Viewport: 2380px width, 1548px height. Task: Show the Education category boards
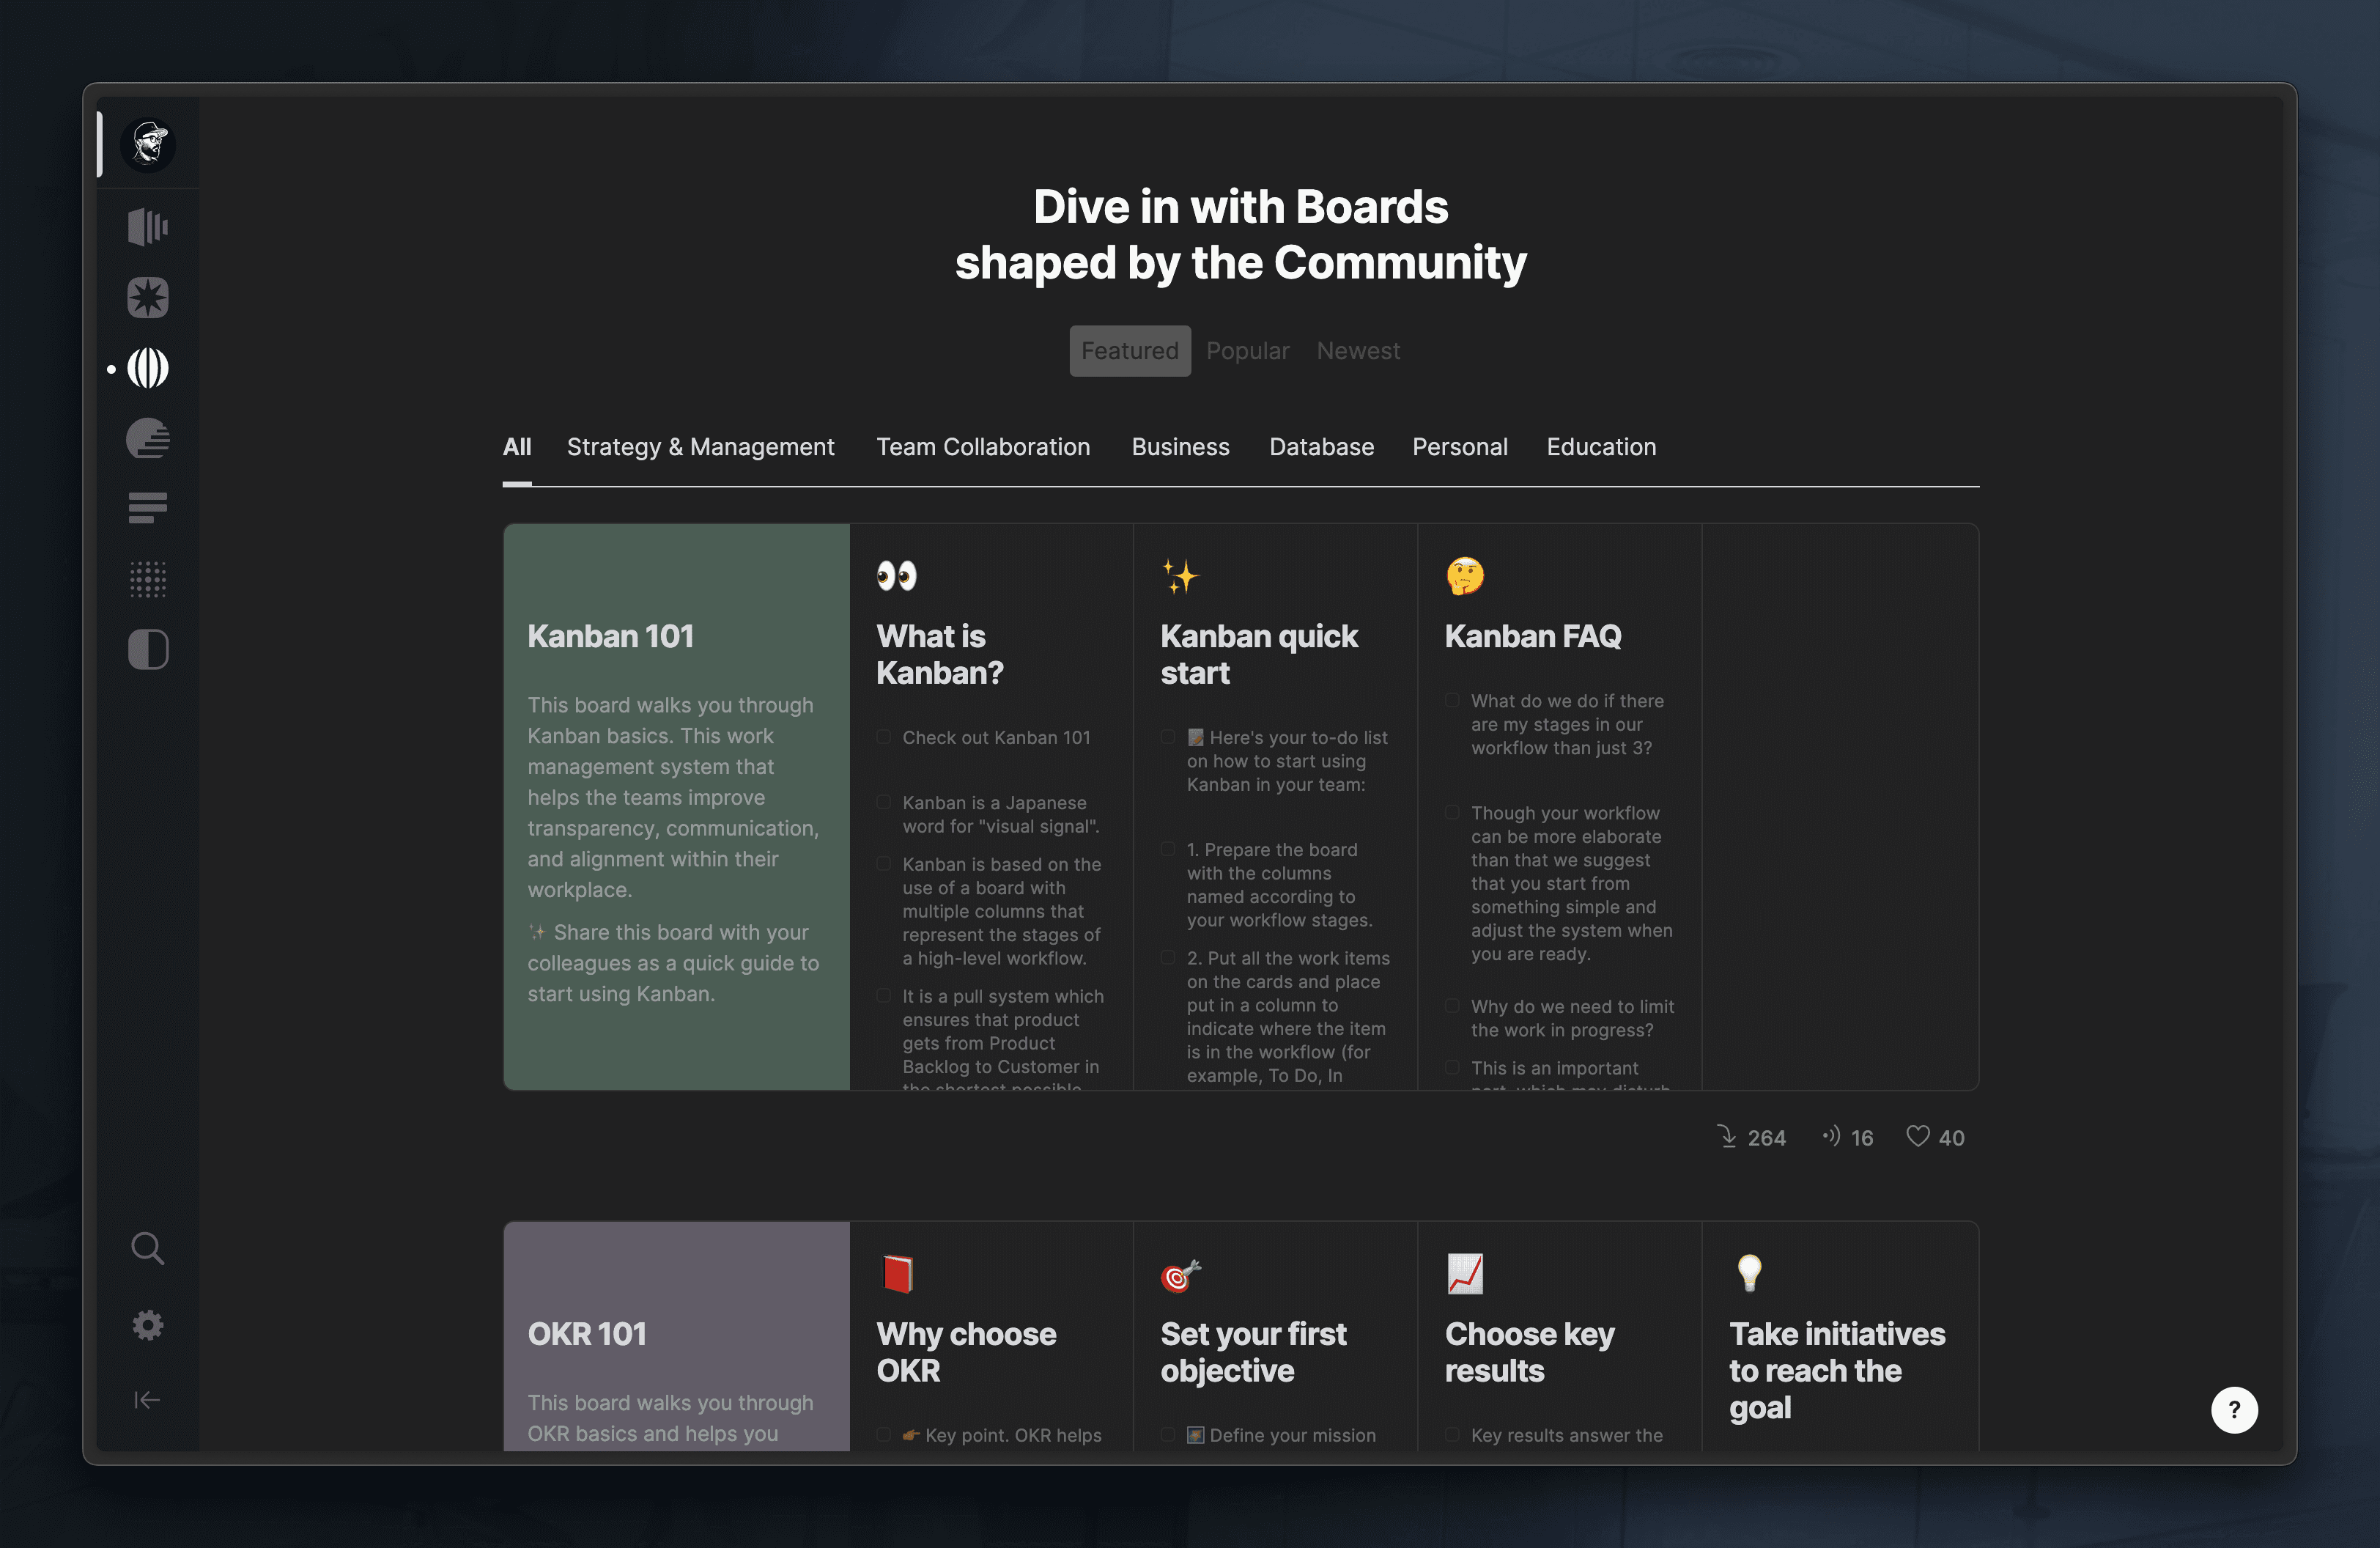coord(1601,447)
